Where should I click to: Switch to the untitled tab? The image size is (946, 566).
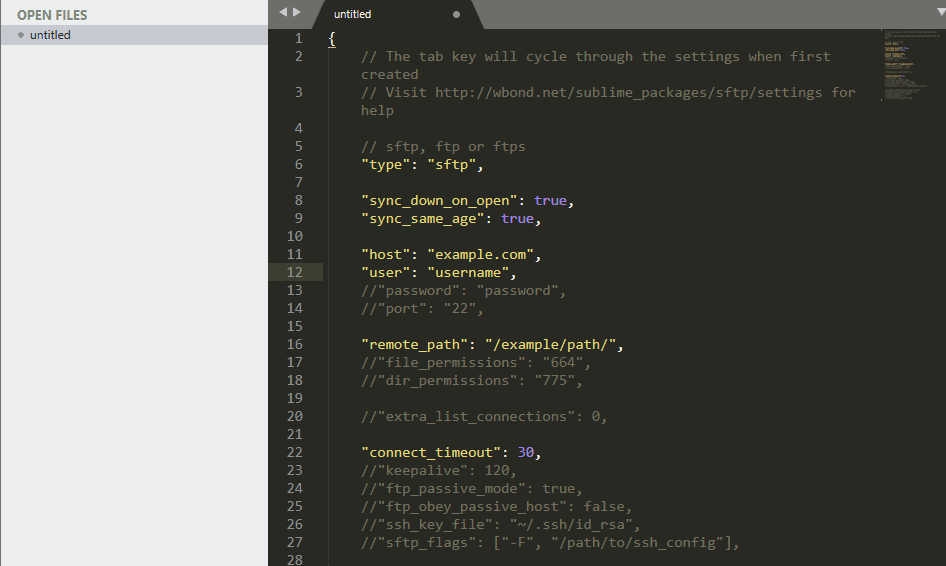[353, 15]
